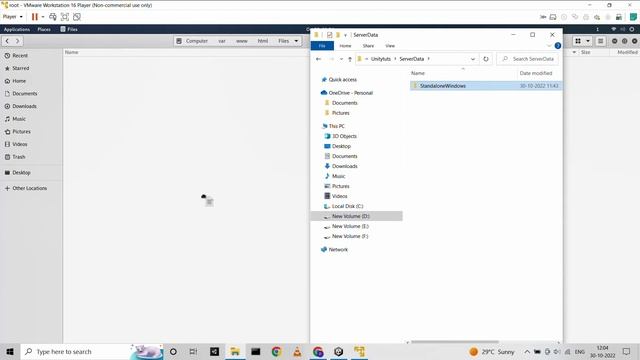This screenshot has height=360, width=640.
Task: Open the power options arrow beside pause
Action: click(x=42, y=17)
